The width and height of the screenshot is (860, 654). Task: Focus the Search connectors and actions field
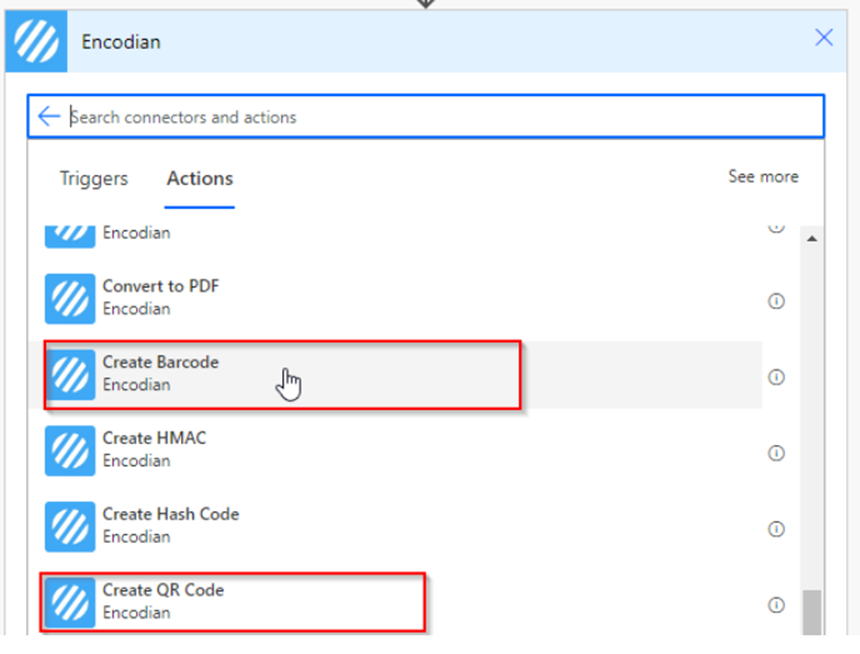click(440, 117)
